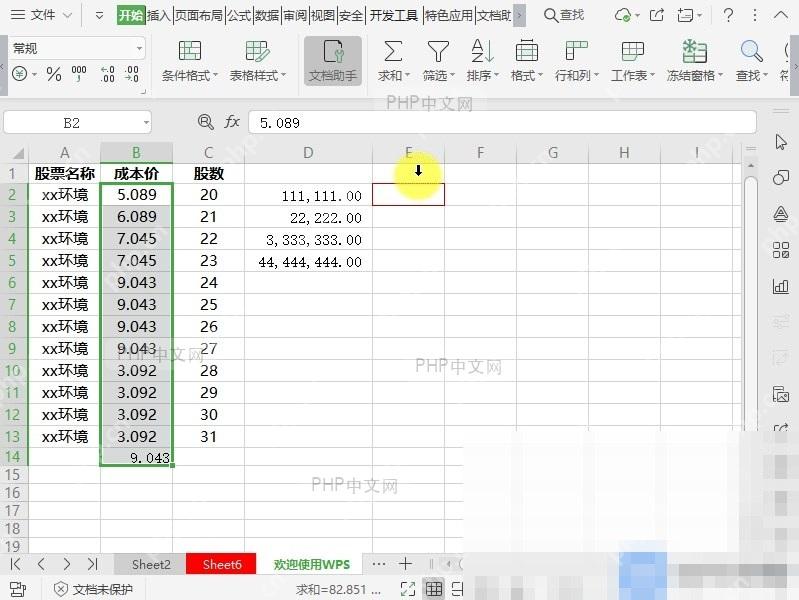The height and width of the screenshot is (600, 799).
Task: Open the help question mark icon
Action: click(728, 15)
